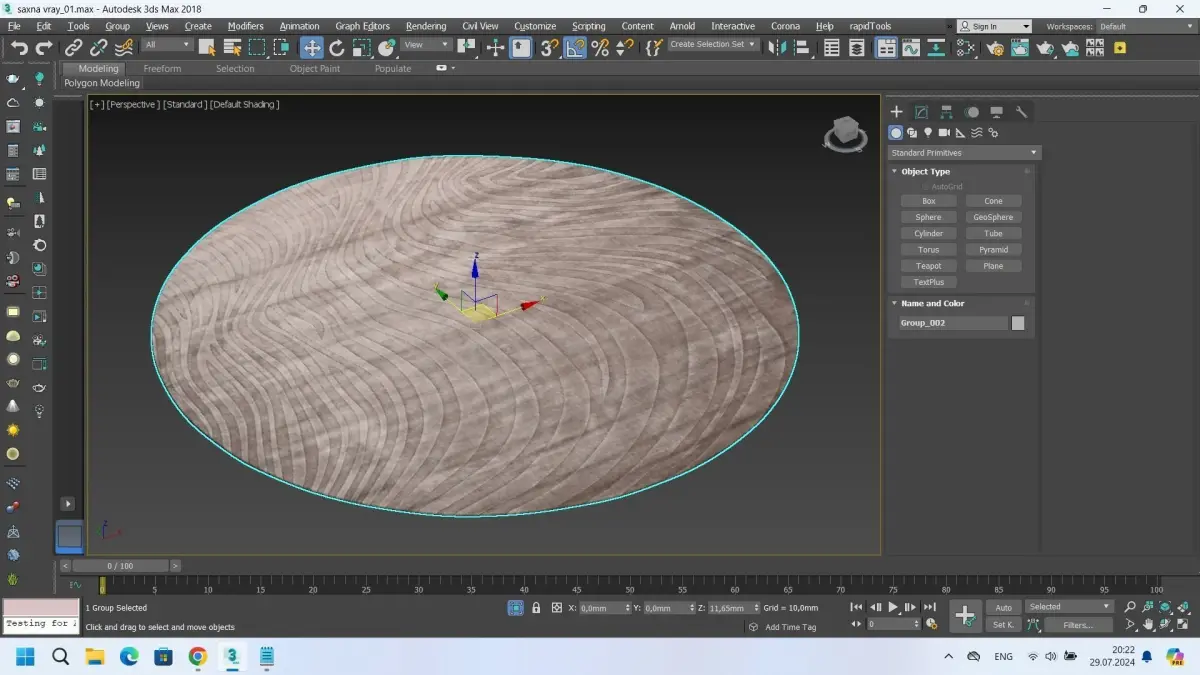
Task: Click the Mirror tool icon
Action: (x=777, y=47)
